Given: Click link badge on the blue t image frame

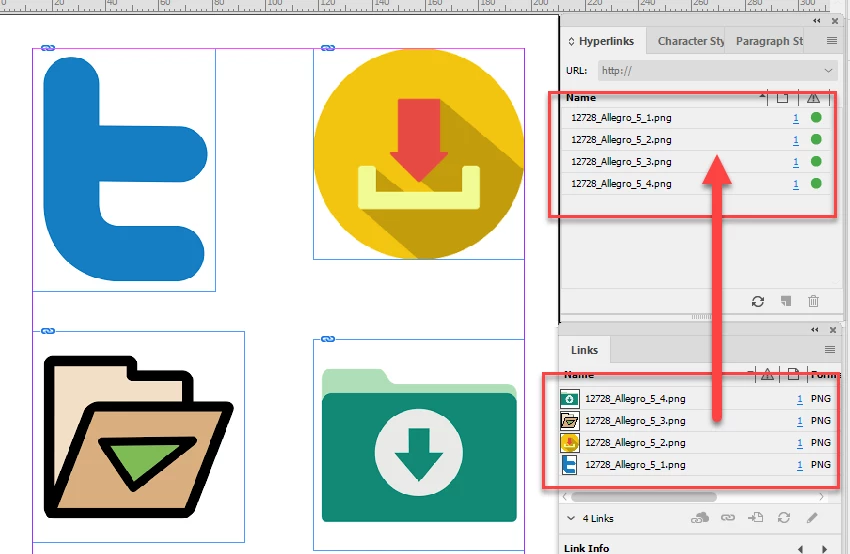Looking at the screenshot, I should pyautogui.click(x=48, y=48).
